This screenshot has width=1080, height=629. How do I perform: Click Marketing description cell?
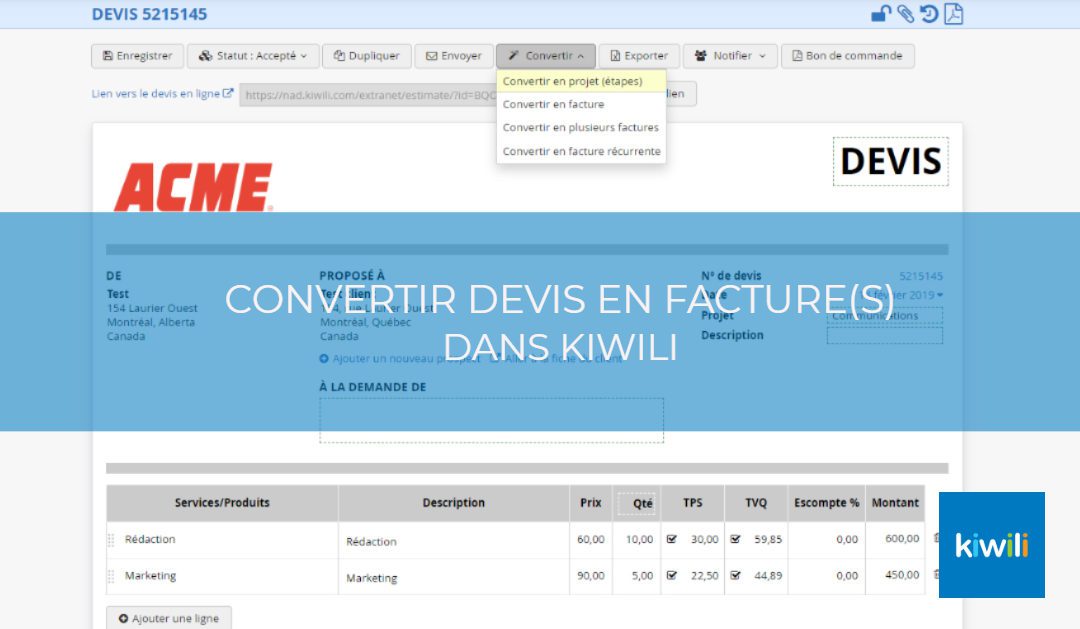(x=454, y=578)
